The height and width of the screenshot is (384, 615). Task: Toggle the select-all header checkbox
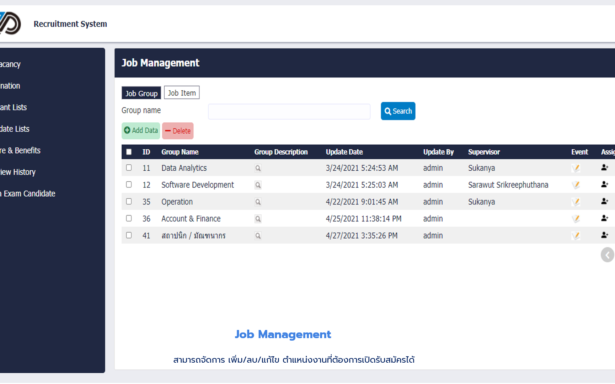click(129, 152)
